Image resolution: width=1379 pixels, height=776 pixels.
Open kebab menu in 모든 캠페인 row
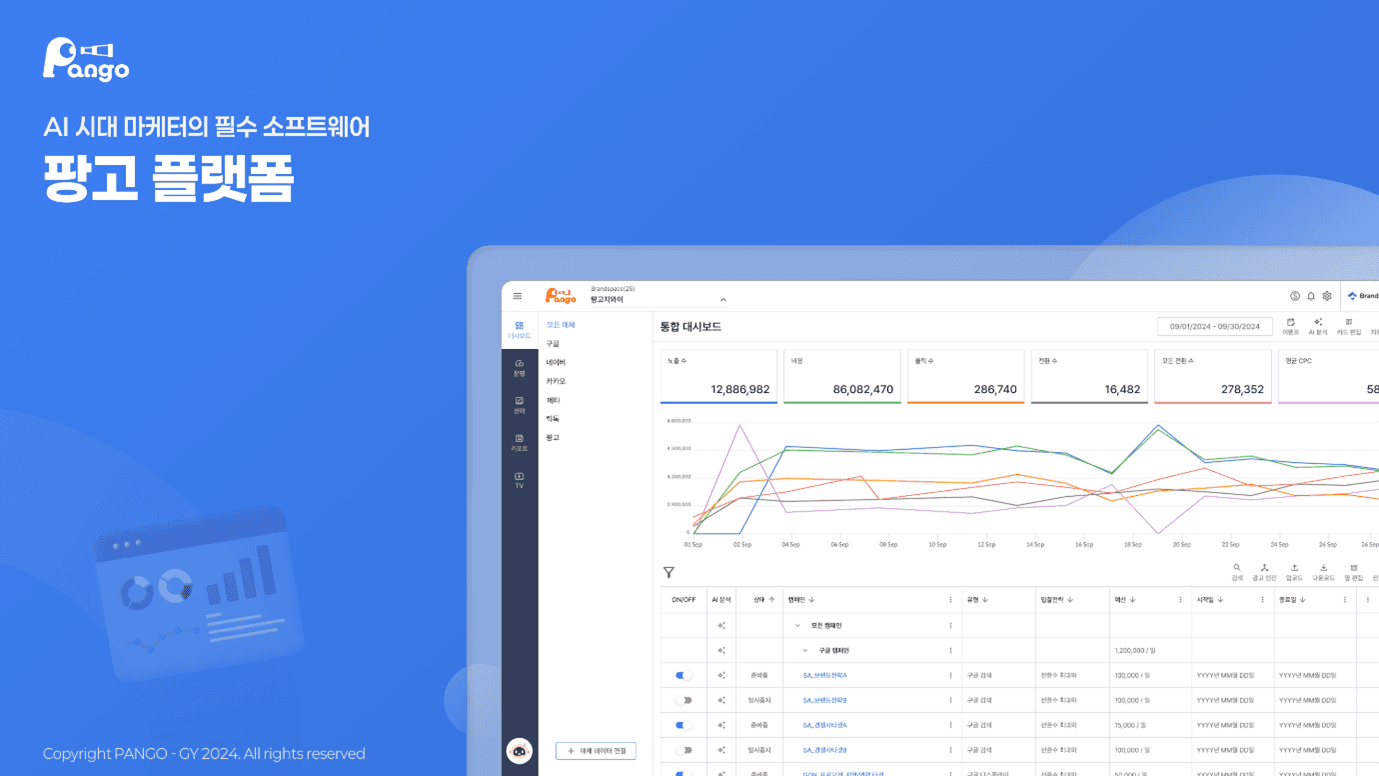pyautogui.click(x=950, y=625)
